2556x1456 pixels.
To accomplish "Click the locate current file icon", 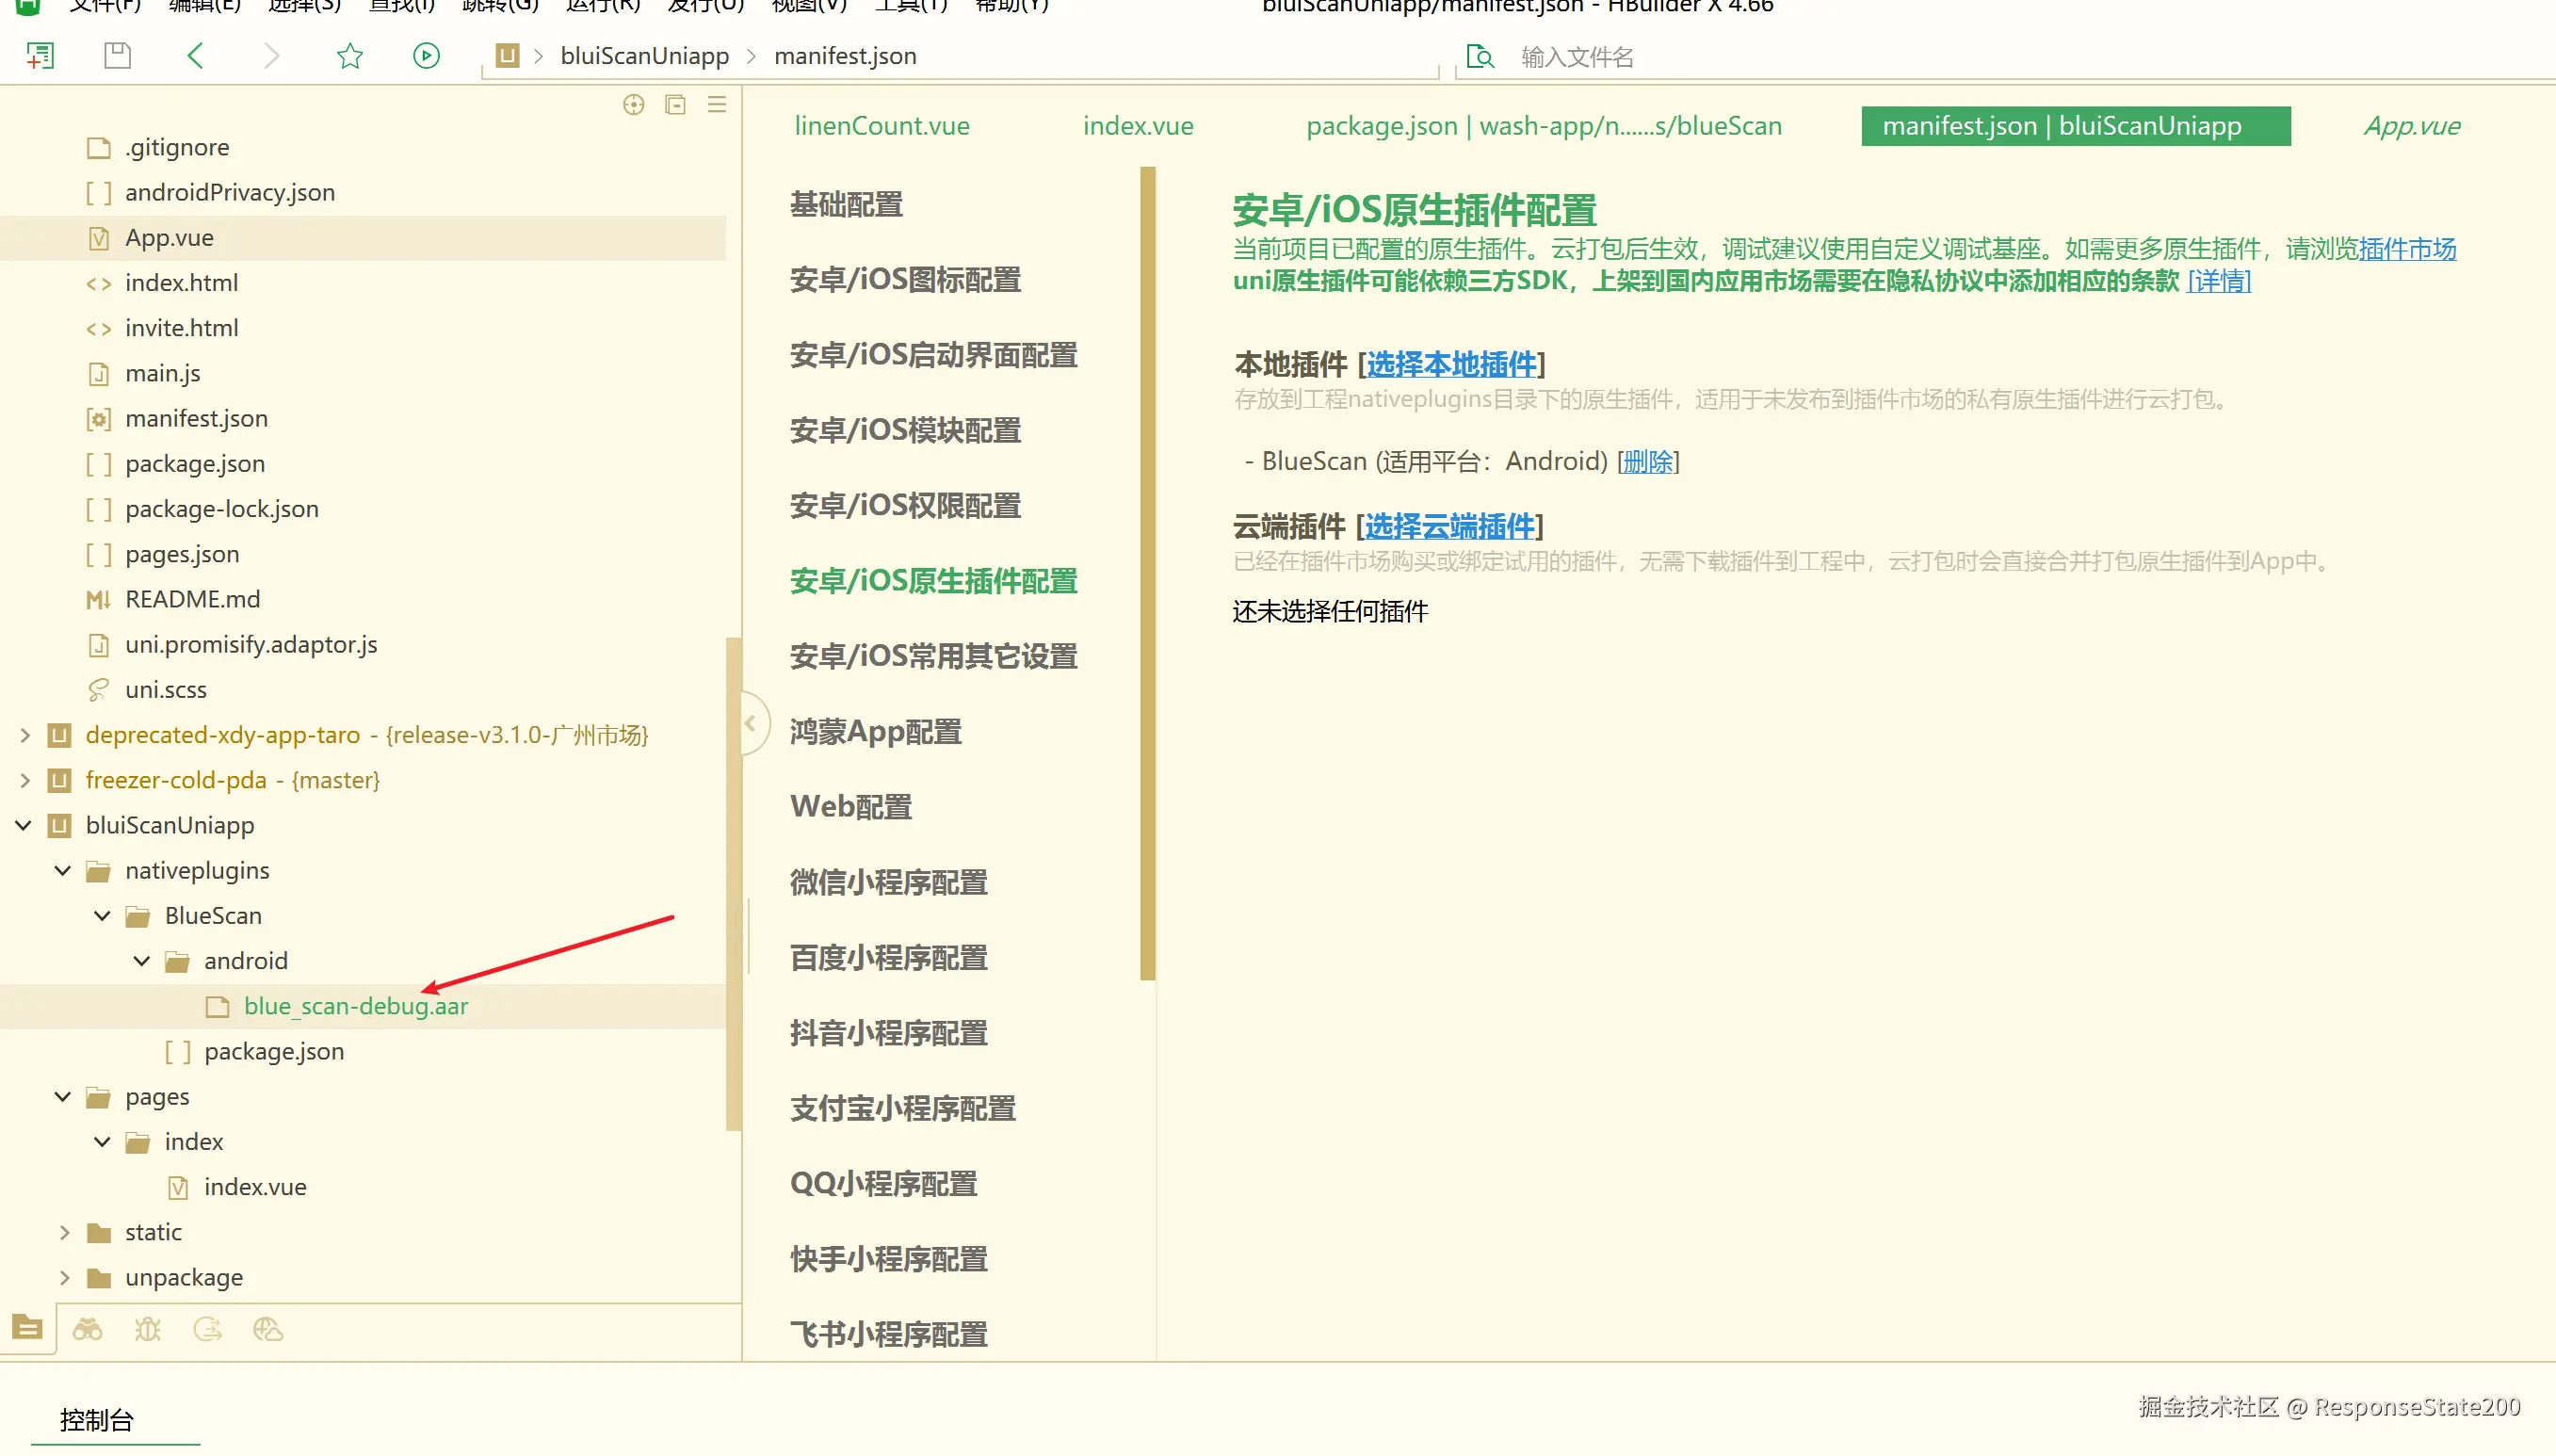I will pyautogui.click(x=634, y=105).
